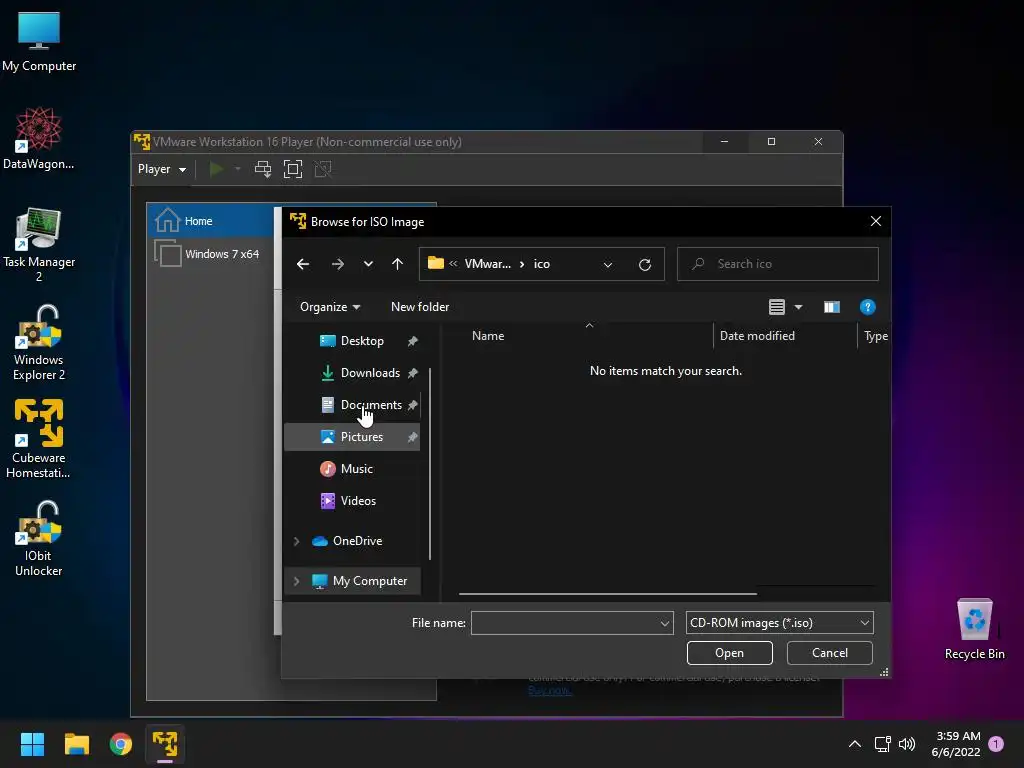Click the VMware Player taskbar icon

click(x=165, y=744)
